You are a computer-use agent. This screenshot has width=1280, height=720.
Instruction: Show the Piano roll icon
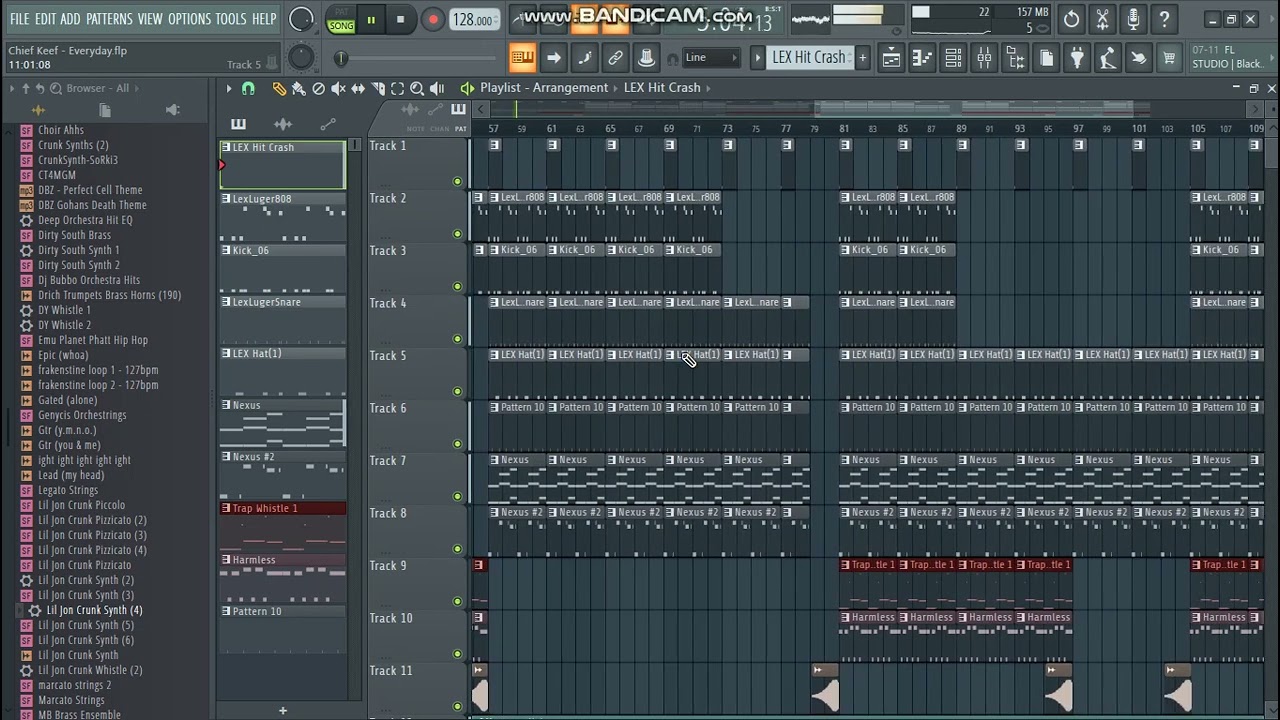point(922,58)
